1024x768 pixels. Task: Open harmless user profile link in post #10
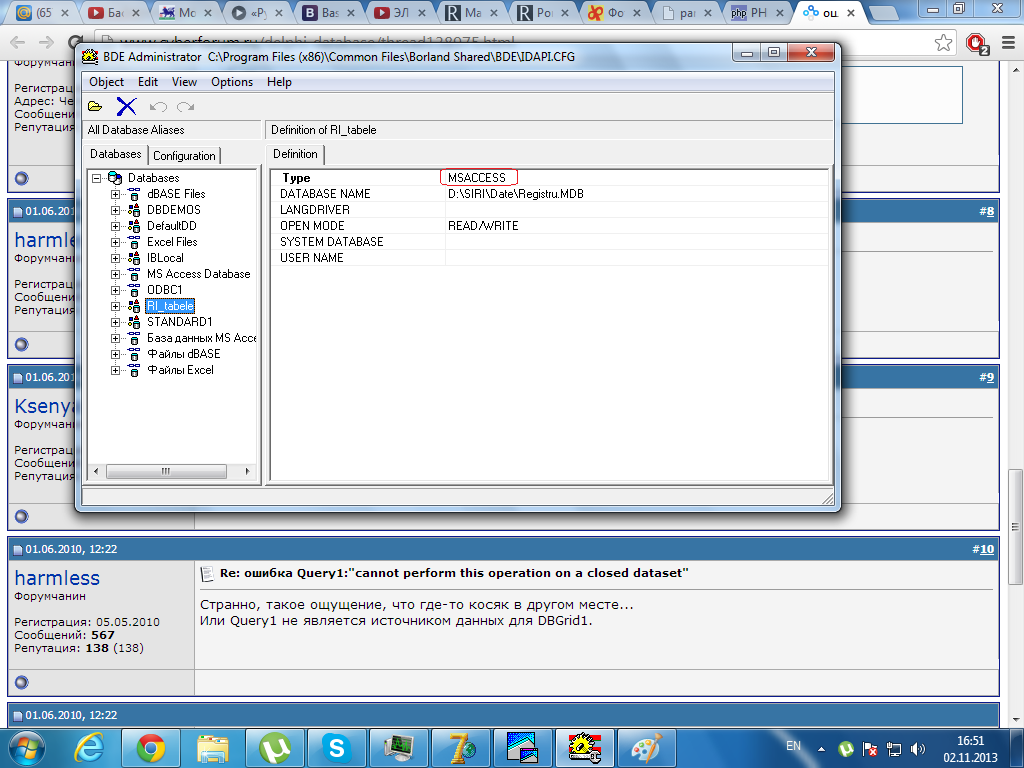point(57,578)
